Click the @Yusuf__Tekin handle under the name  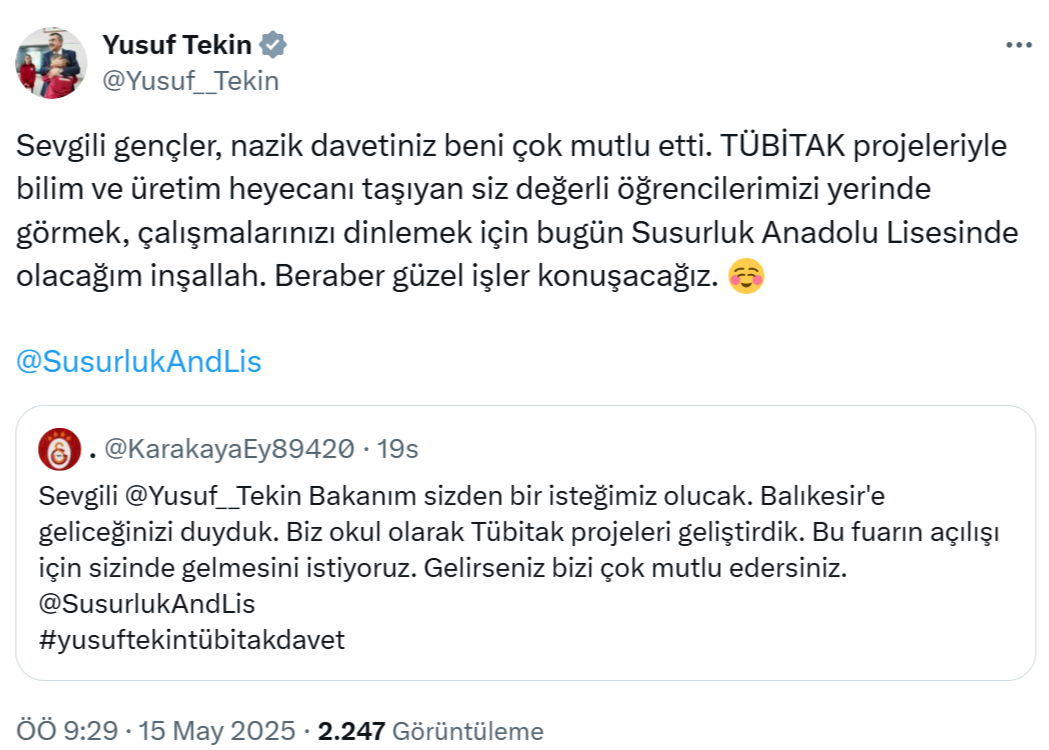tap(190, 81)
